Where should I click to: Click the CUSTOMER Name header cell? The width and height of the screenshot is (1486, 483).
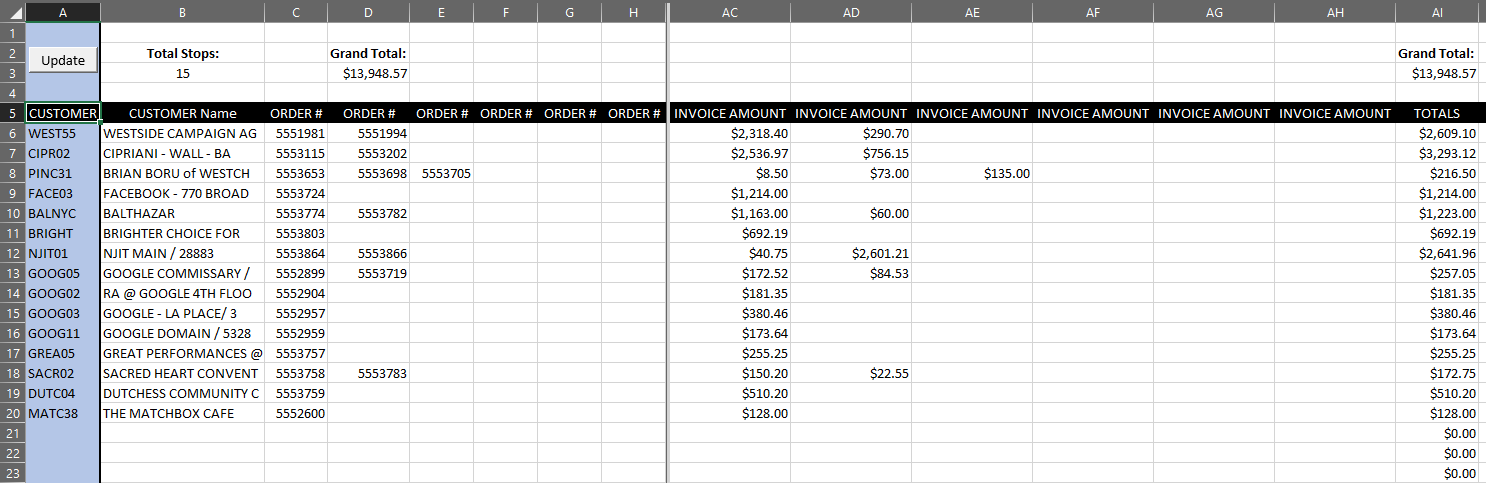(x=182, y=113)
